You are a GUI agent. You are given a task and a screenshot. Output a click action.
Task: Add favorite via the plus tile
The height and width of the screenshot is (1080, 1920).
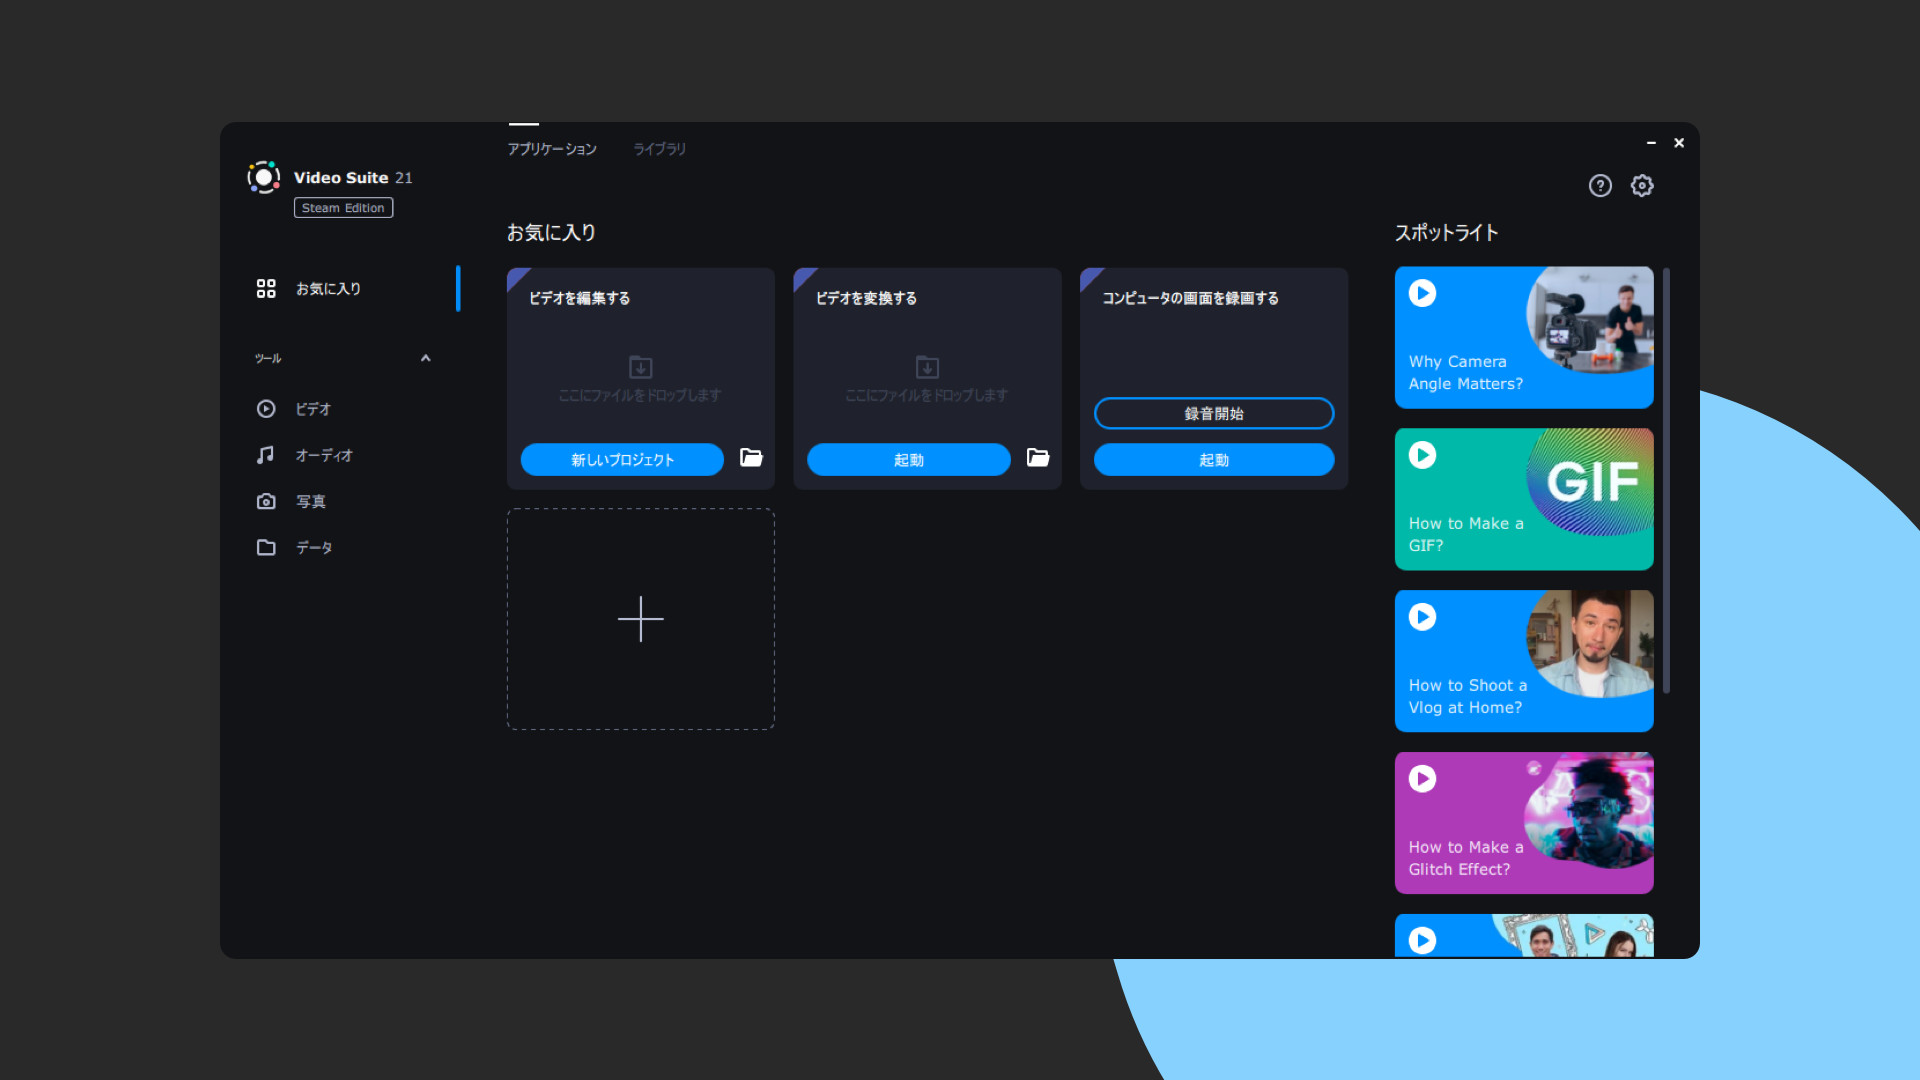pyautogui.click(x=641, y=619)
